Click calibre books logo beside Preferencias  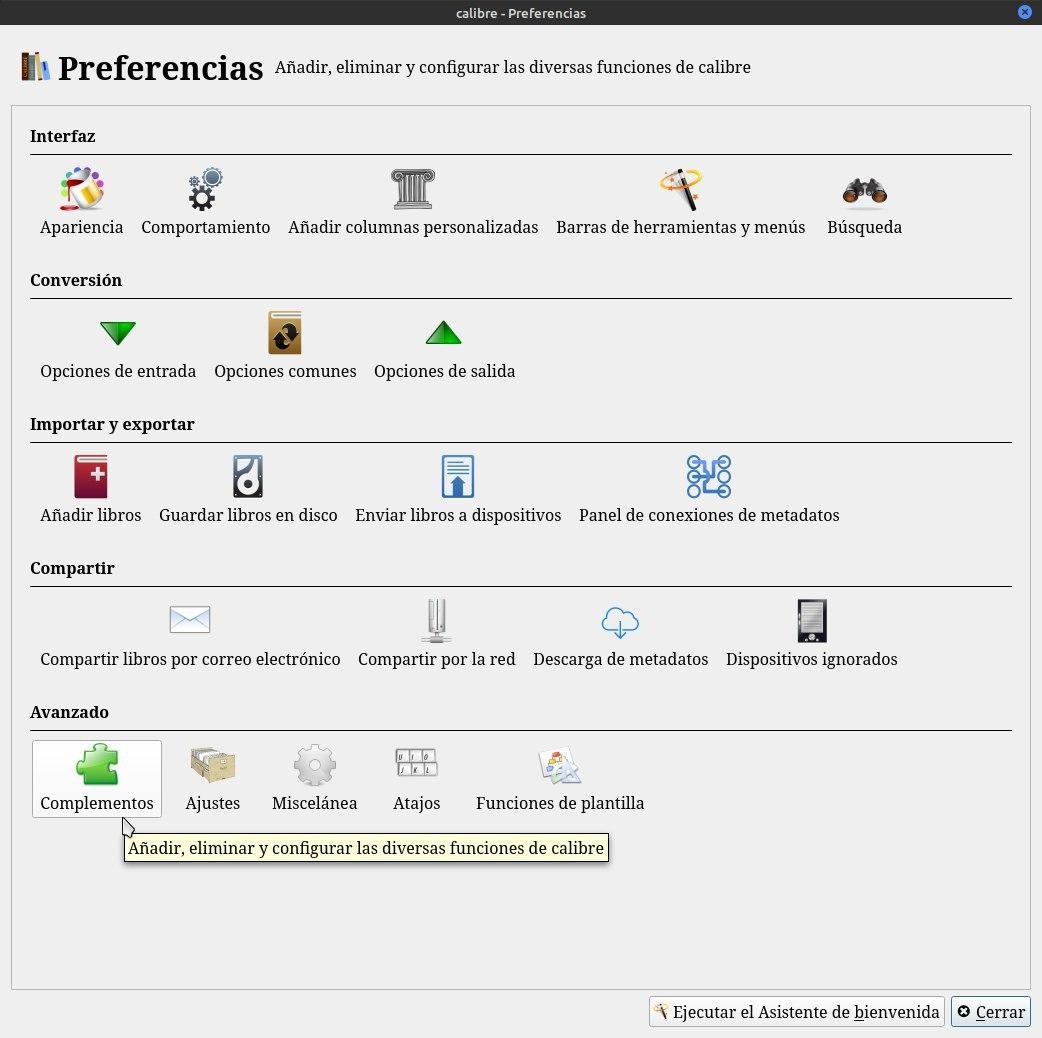click(35, 66)
